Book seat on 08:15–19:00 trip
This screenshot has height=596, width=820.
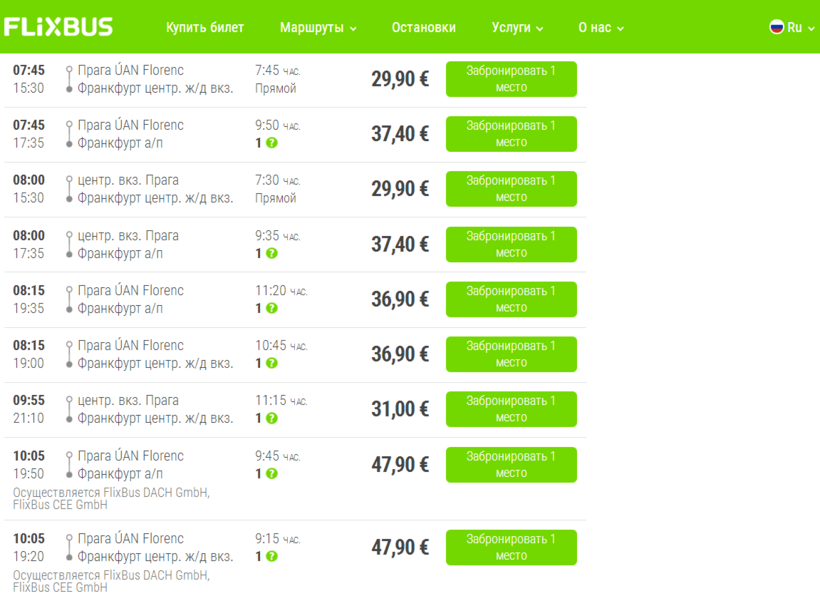coord(511,354)
